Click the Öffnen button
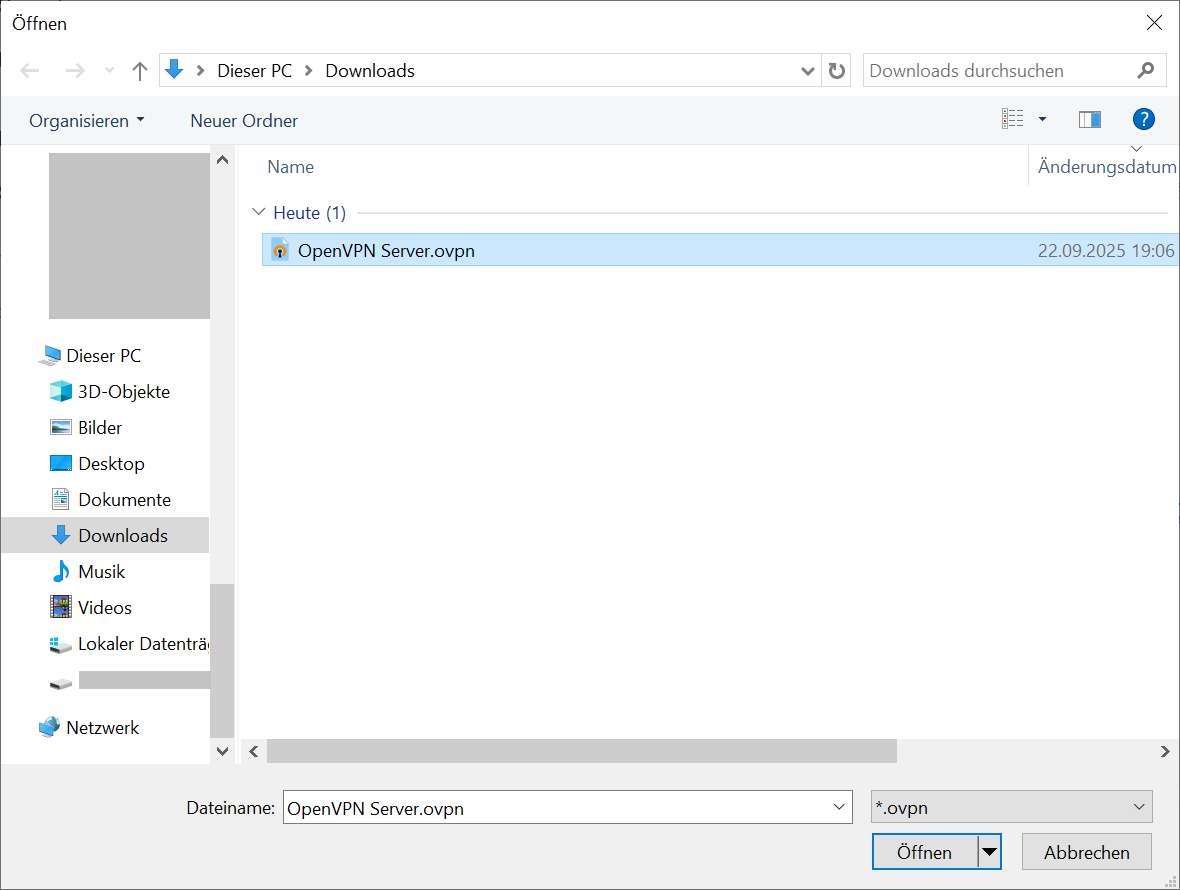This screenshot has height=890, width=1180. (924, 852)
